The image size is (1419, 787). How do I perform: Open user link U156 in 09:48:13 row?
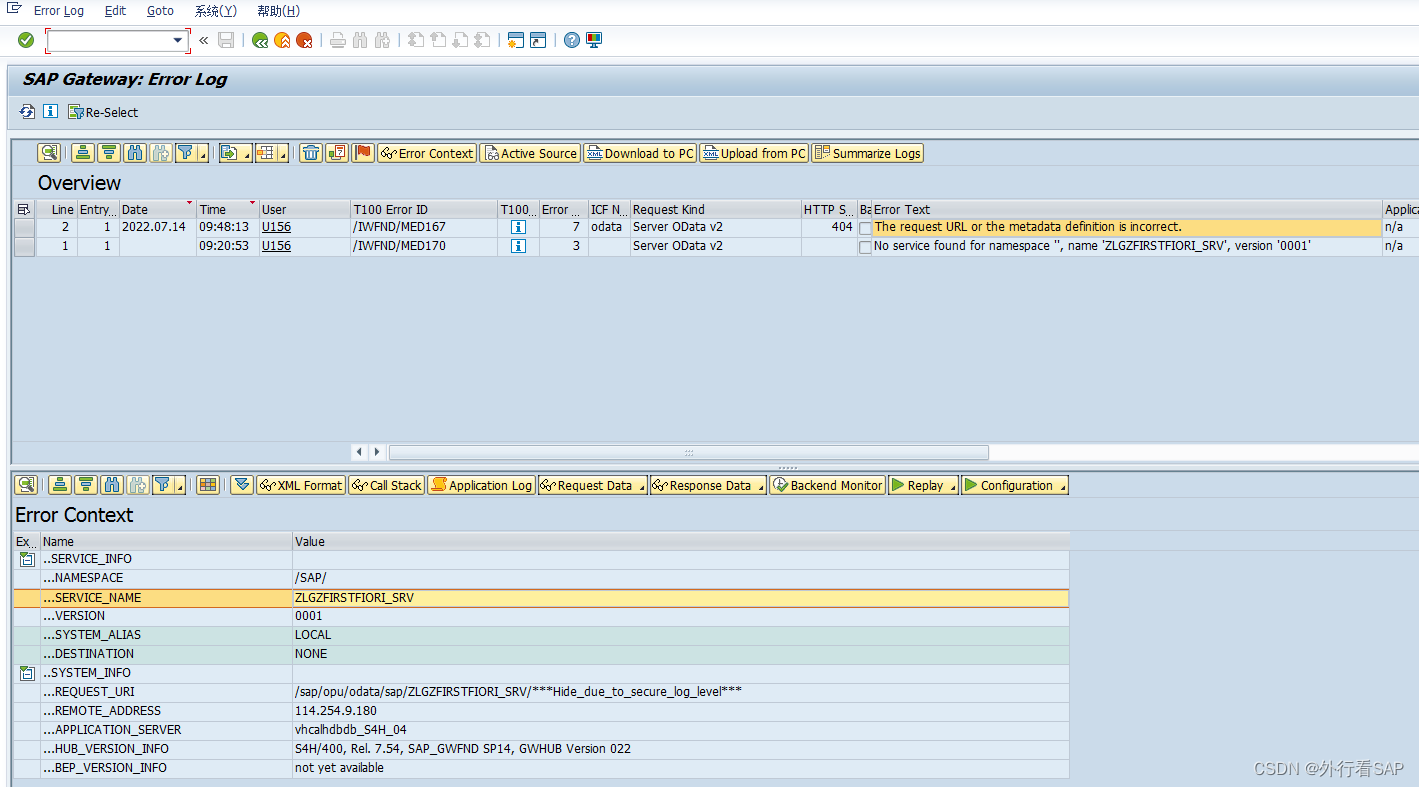[x=276, y=227]
